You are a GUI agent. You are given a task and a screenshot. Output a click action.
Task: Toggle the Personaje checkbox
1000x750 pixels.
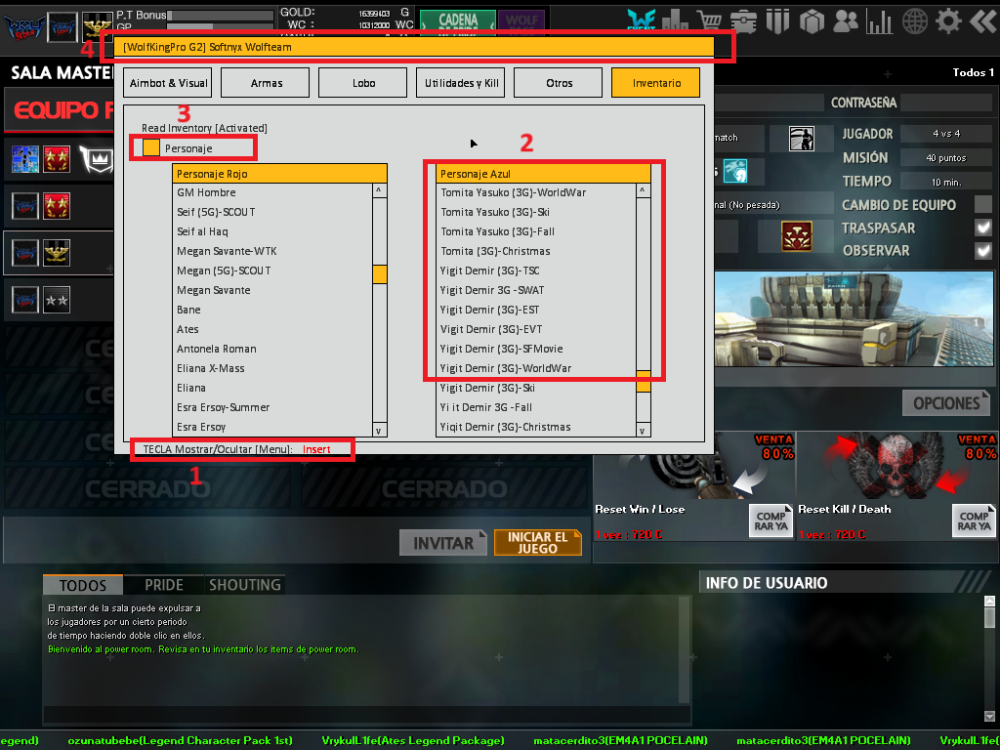[151, 148]
